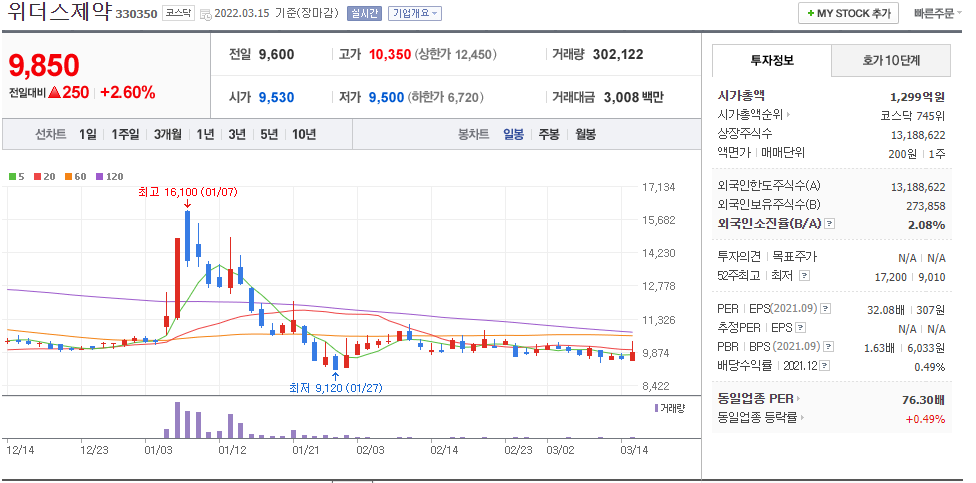Open the help icon after PER EPS(2021.09)
This screenshot has height=483, width=976.
825,309
